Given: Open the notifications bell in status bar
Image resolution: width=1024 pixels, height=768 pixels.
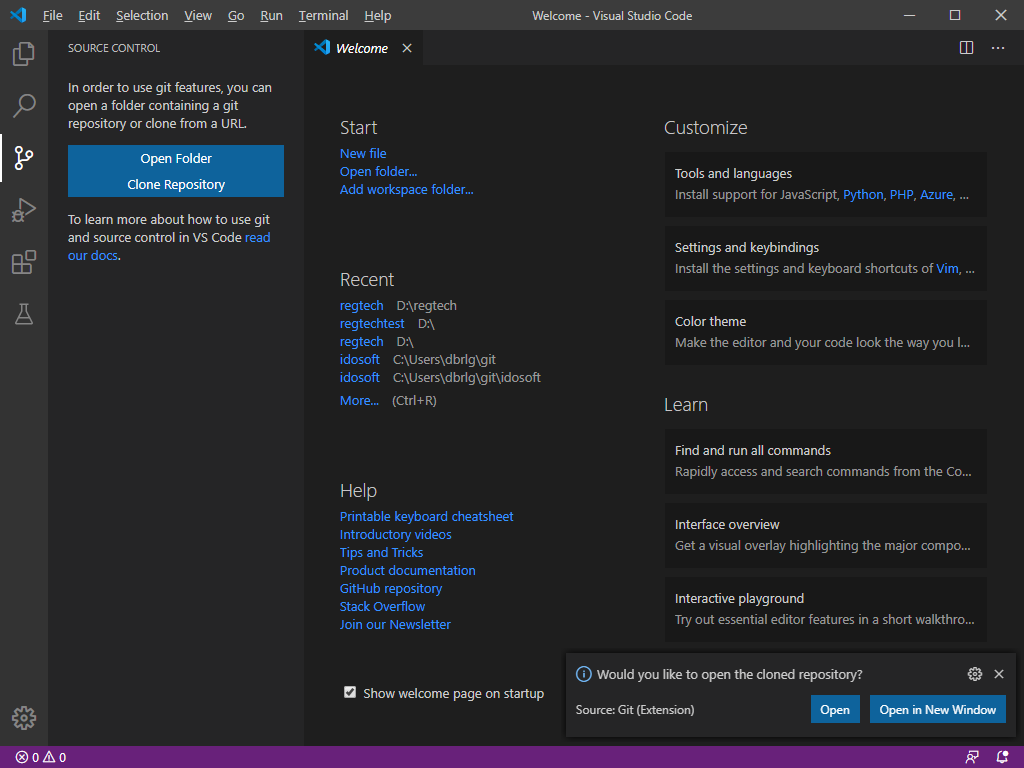Looking at the screenshot, I should pyautogui.click(x=1002, y=758).
